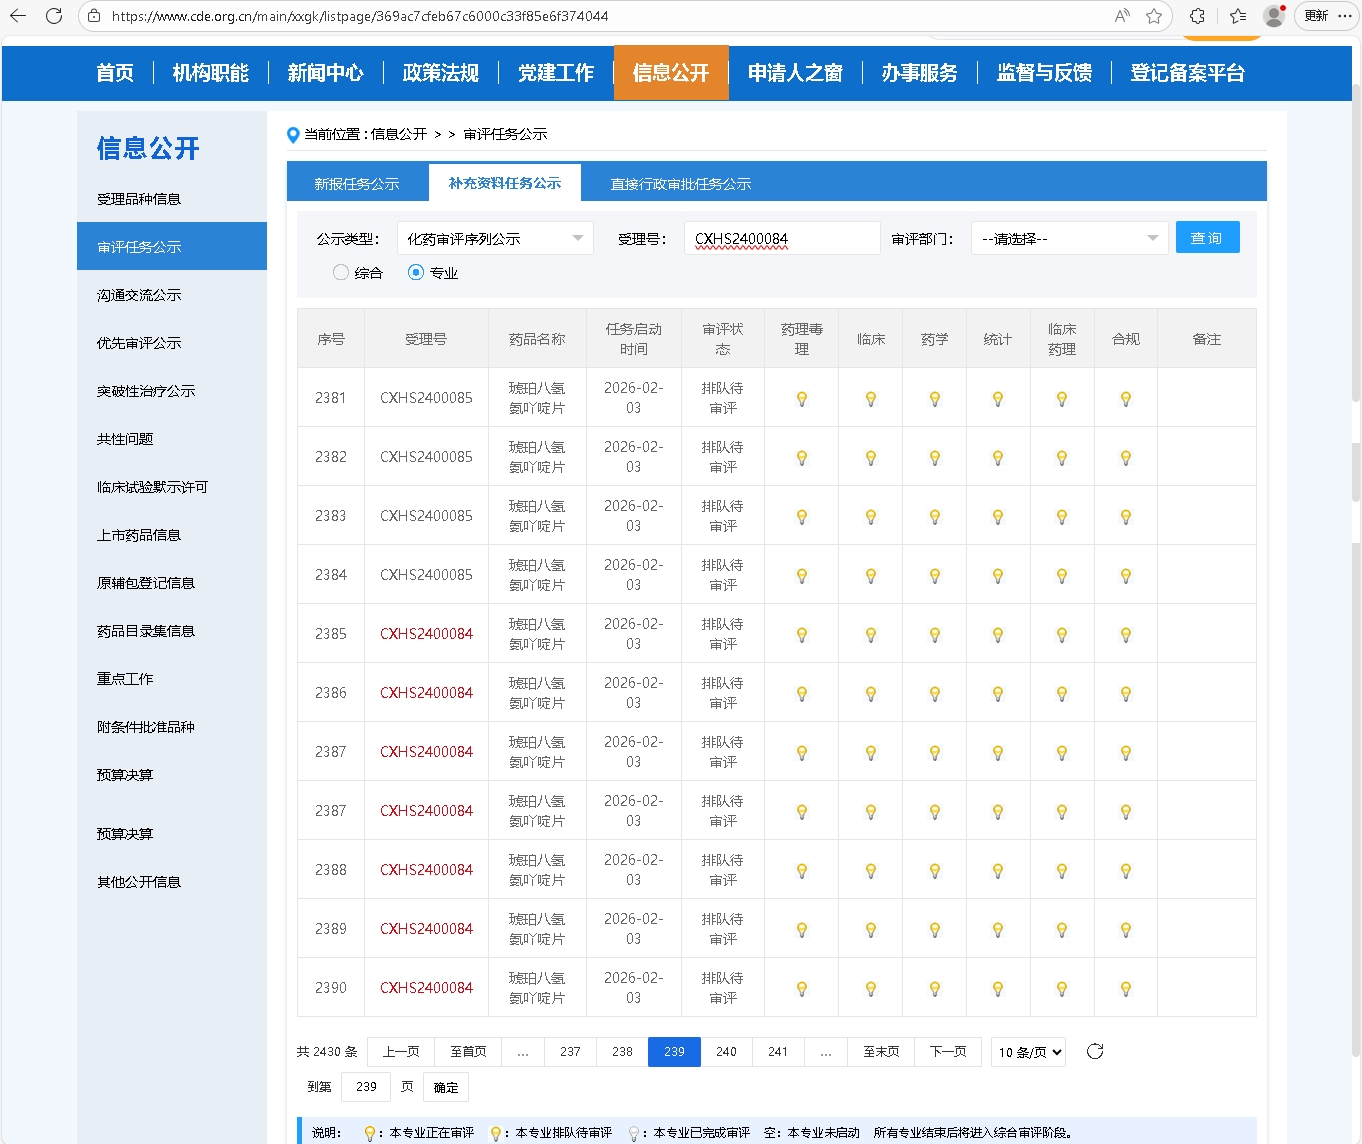Click the 统计 bulb icon in row 2385

(997, 635)
